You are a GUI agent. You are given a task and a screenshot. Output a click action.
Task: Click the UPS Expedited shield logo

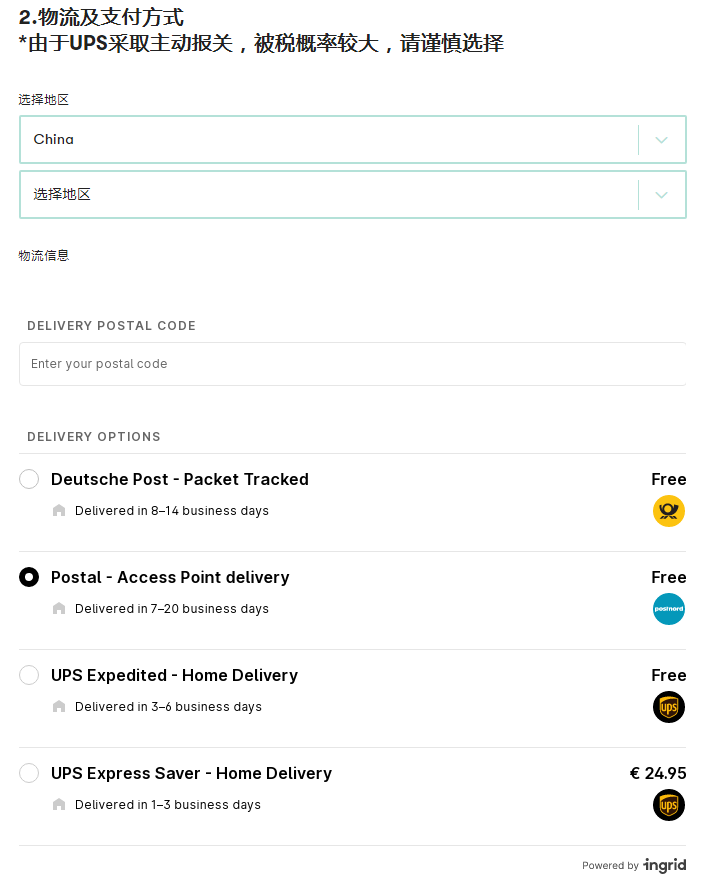click(x=669, y=707)
